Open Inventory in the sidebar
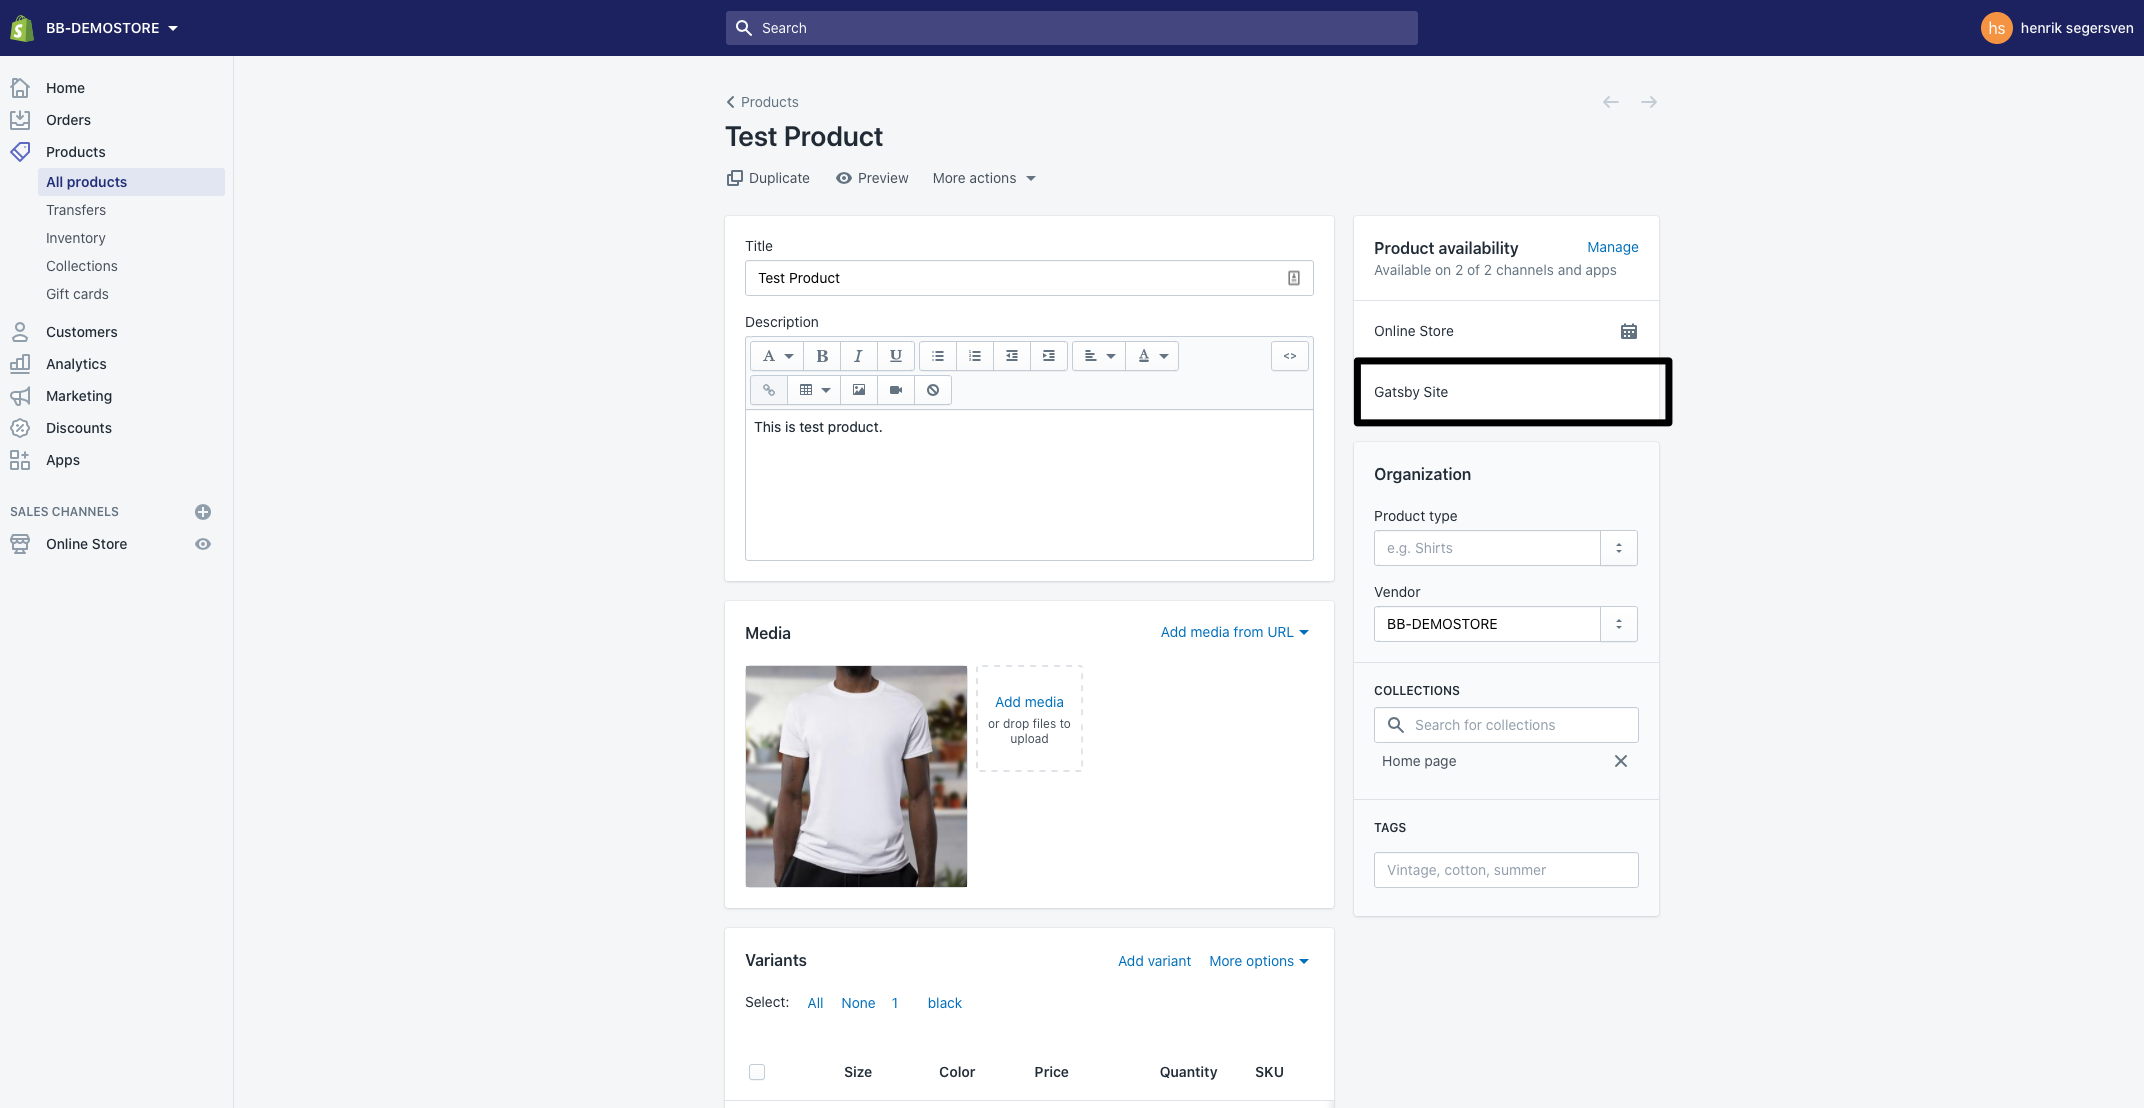The width and height of the screenshot is (2144, 1108). point(76,238)
